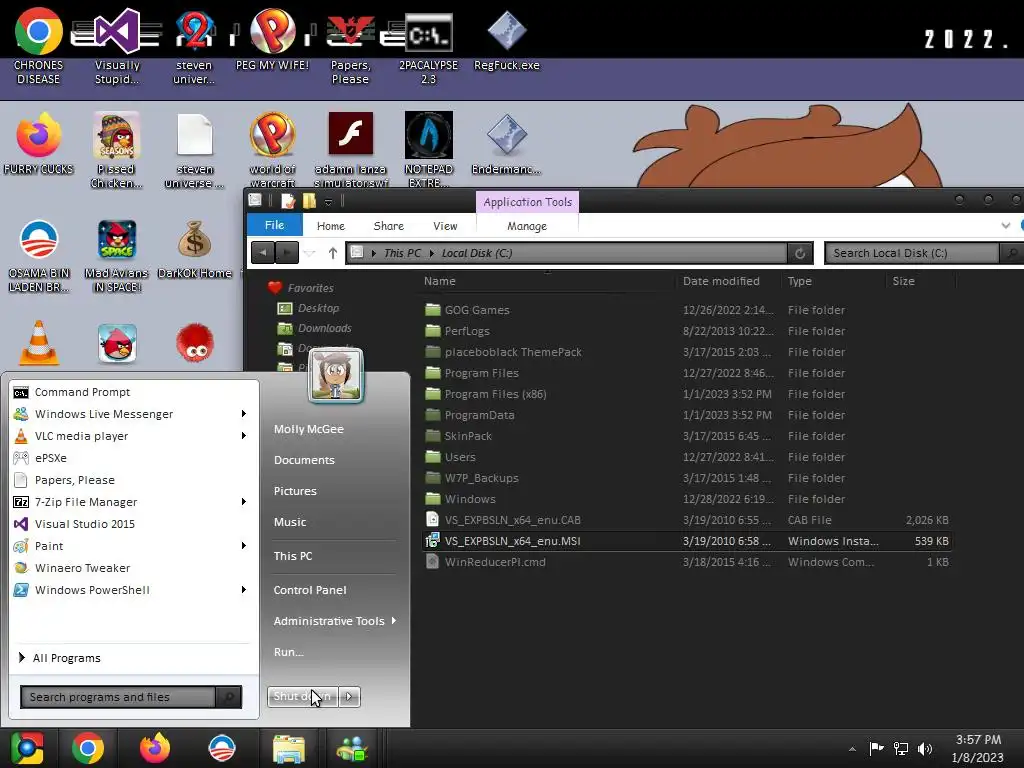The height and width of the screenshot is (768, 1024).
Task: Click the explorer address bar path
Action: coord(566,253)
